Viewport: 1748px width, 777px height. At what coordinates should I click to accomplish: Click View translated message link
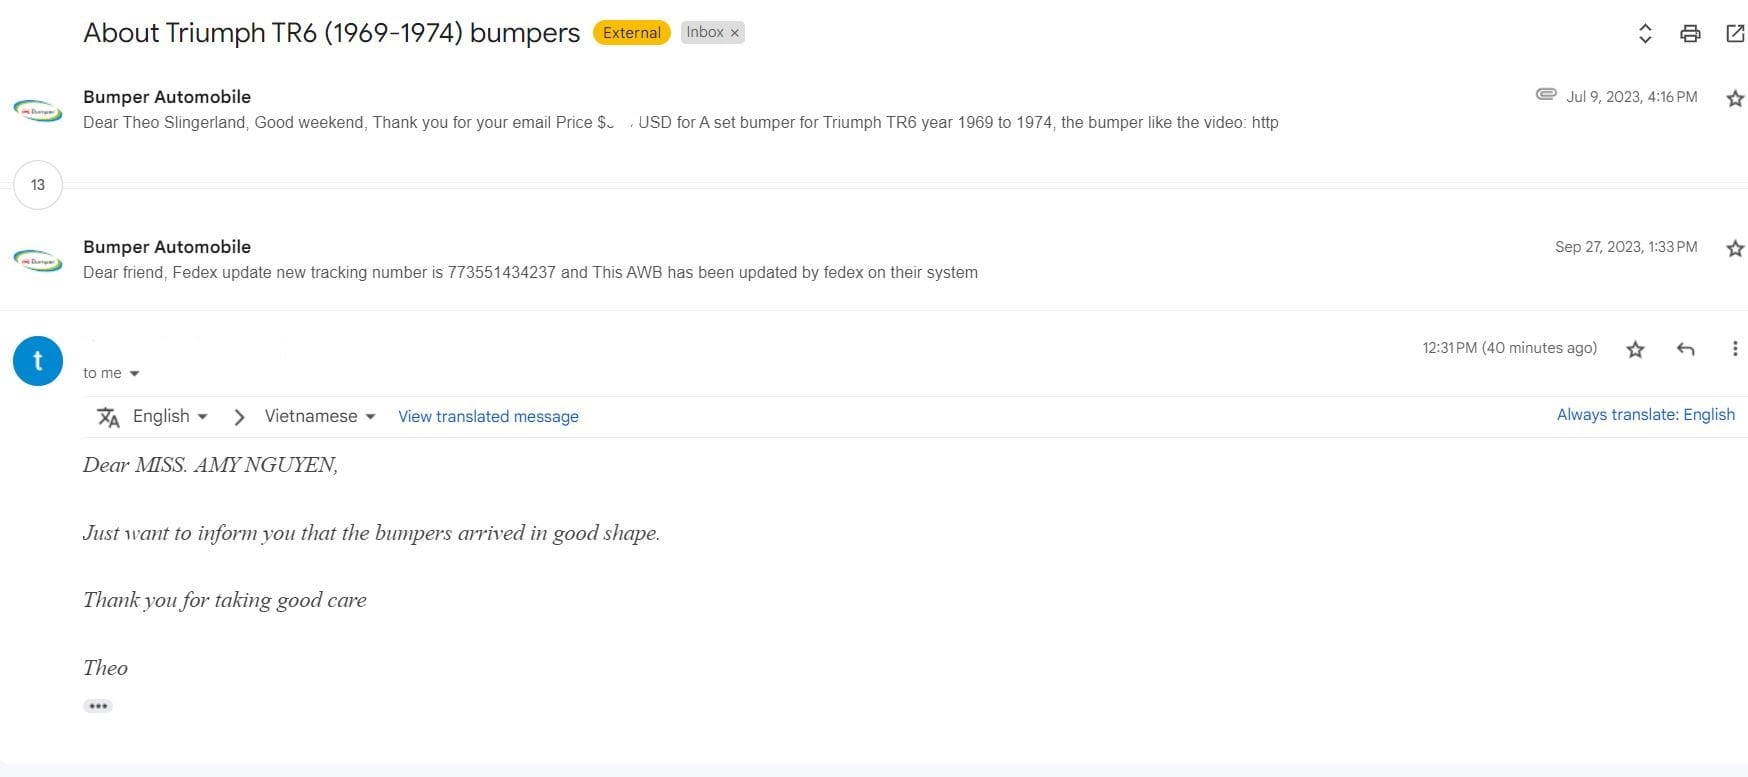click(x=488, y=417)
